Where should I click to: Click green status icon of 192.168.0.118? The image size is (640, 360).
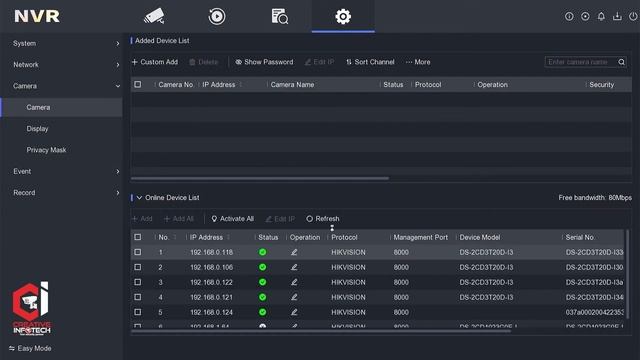[262, 252]
